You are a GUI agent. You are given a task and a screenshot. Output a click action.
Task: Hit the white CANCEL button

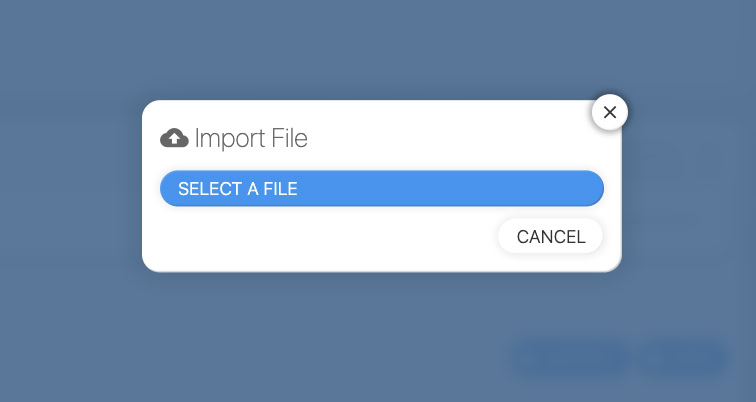pyautogui.click(x=550, y=237)
